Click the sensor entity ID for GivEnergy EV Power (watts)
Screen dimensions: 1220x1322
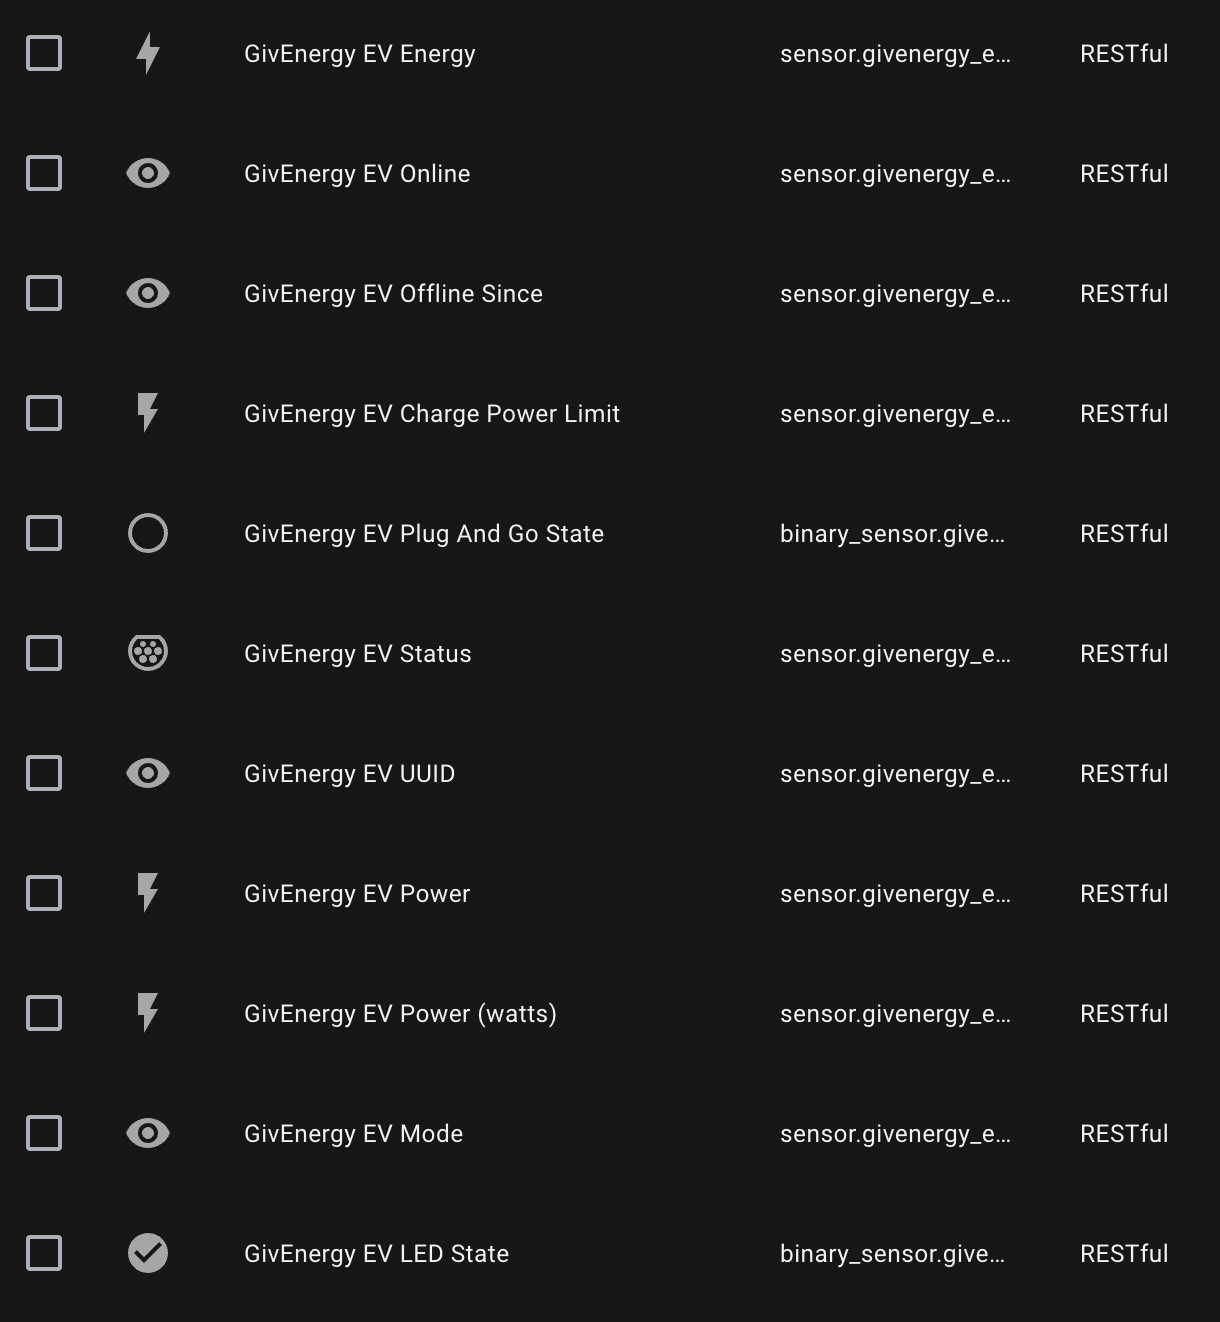pyautogui.click(x=895, y=1014)
